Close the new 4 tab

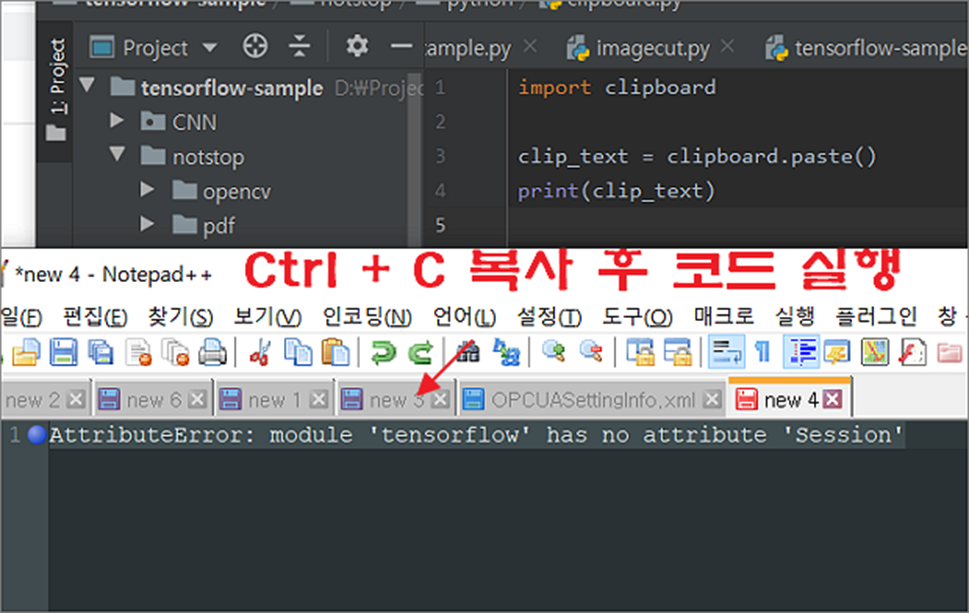(833, 400)
